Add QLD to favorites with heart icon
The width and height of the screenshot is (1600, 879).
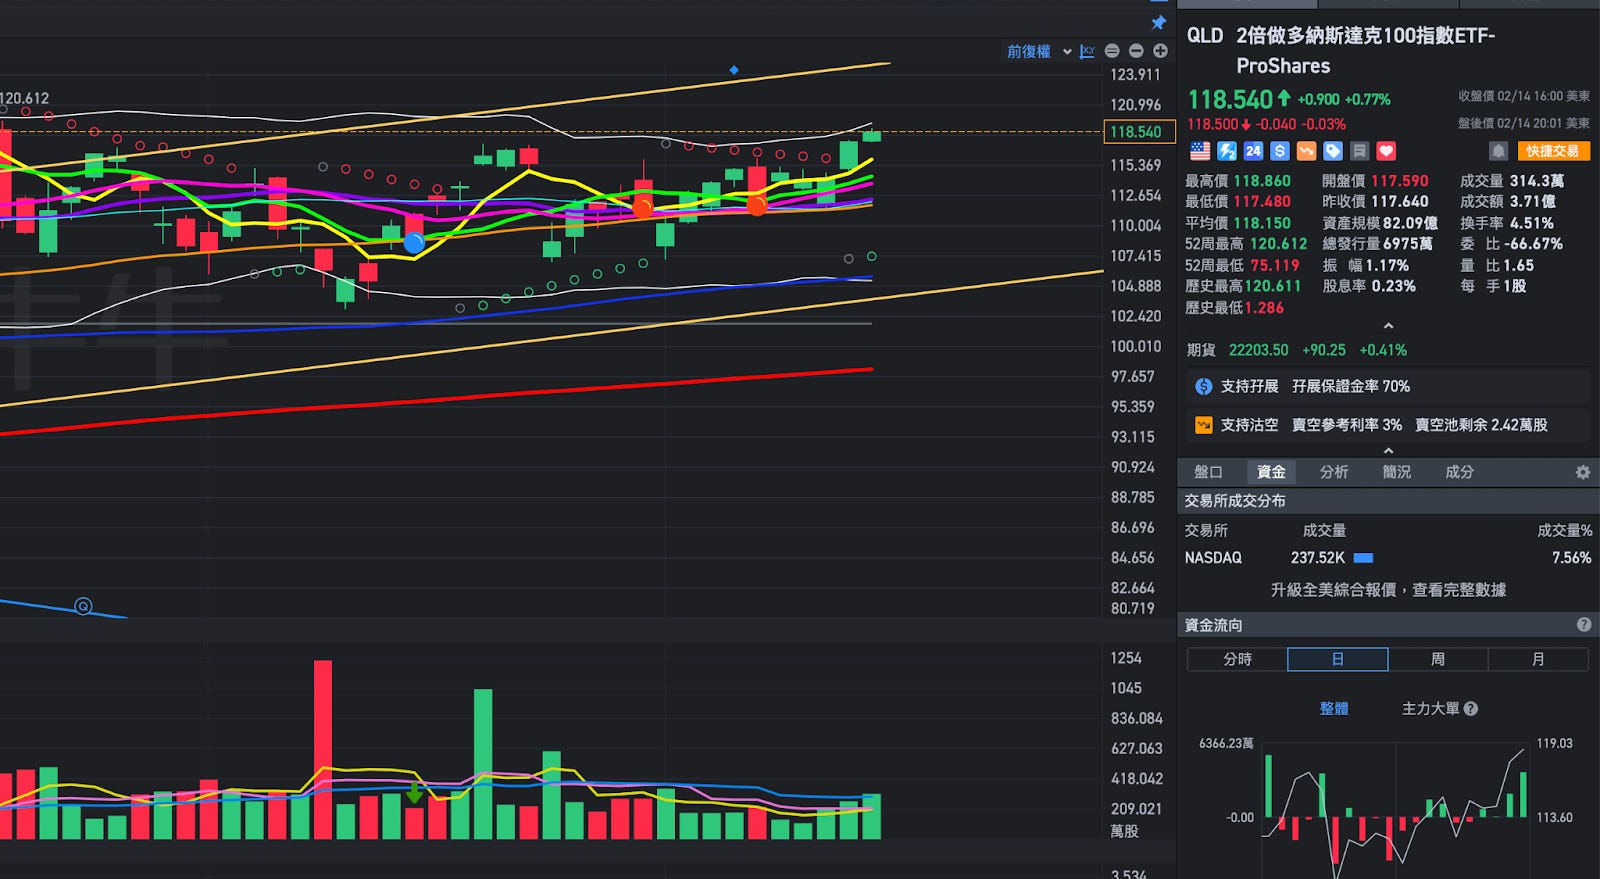[1386, 151]
